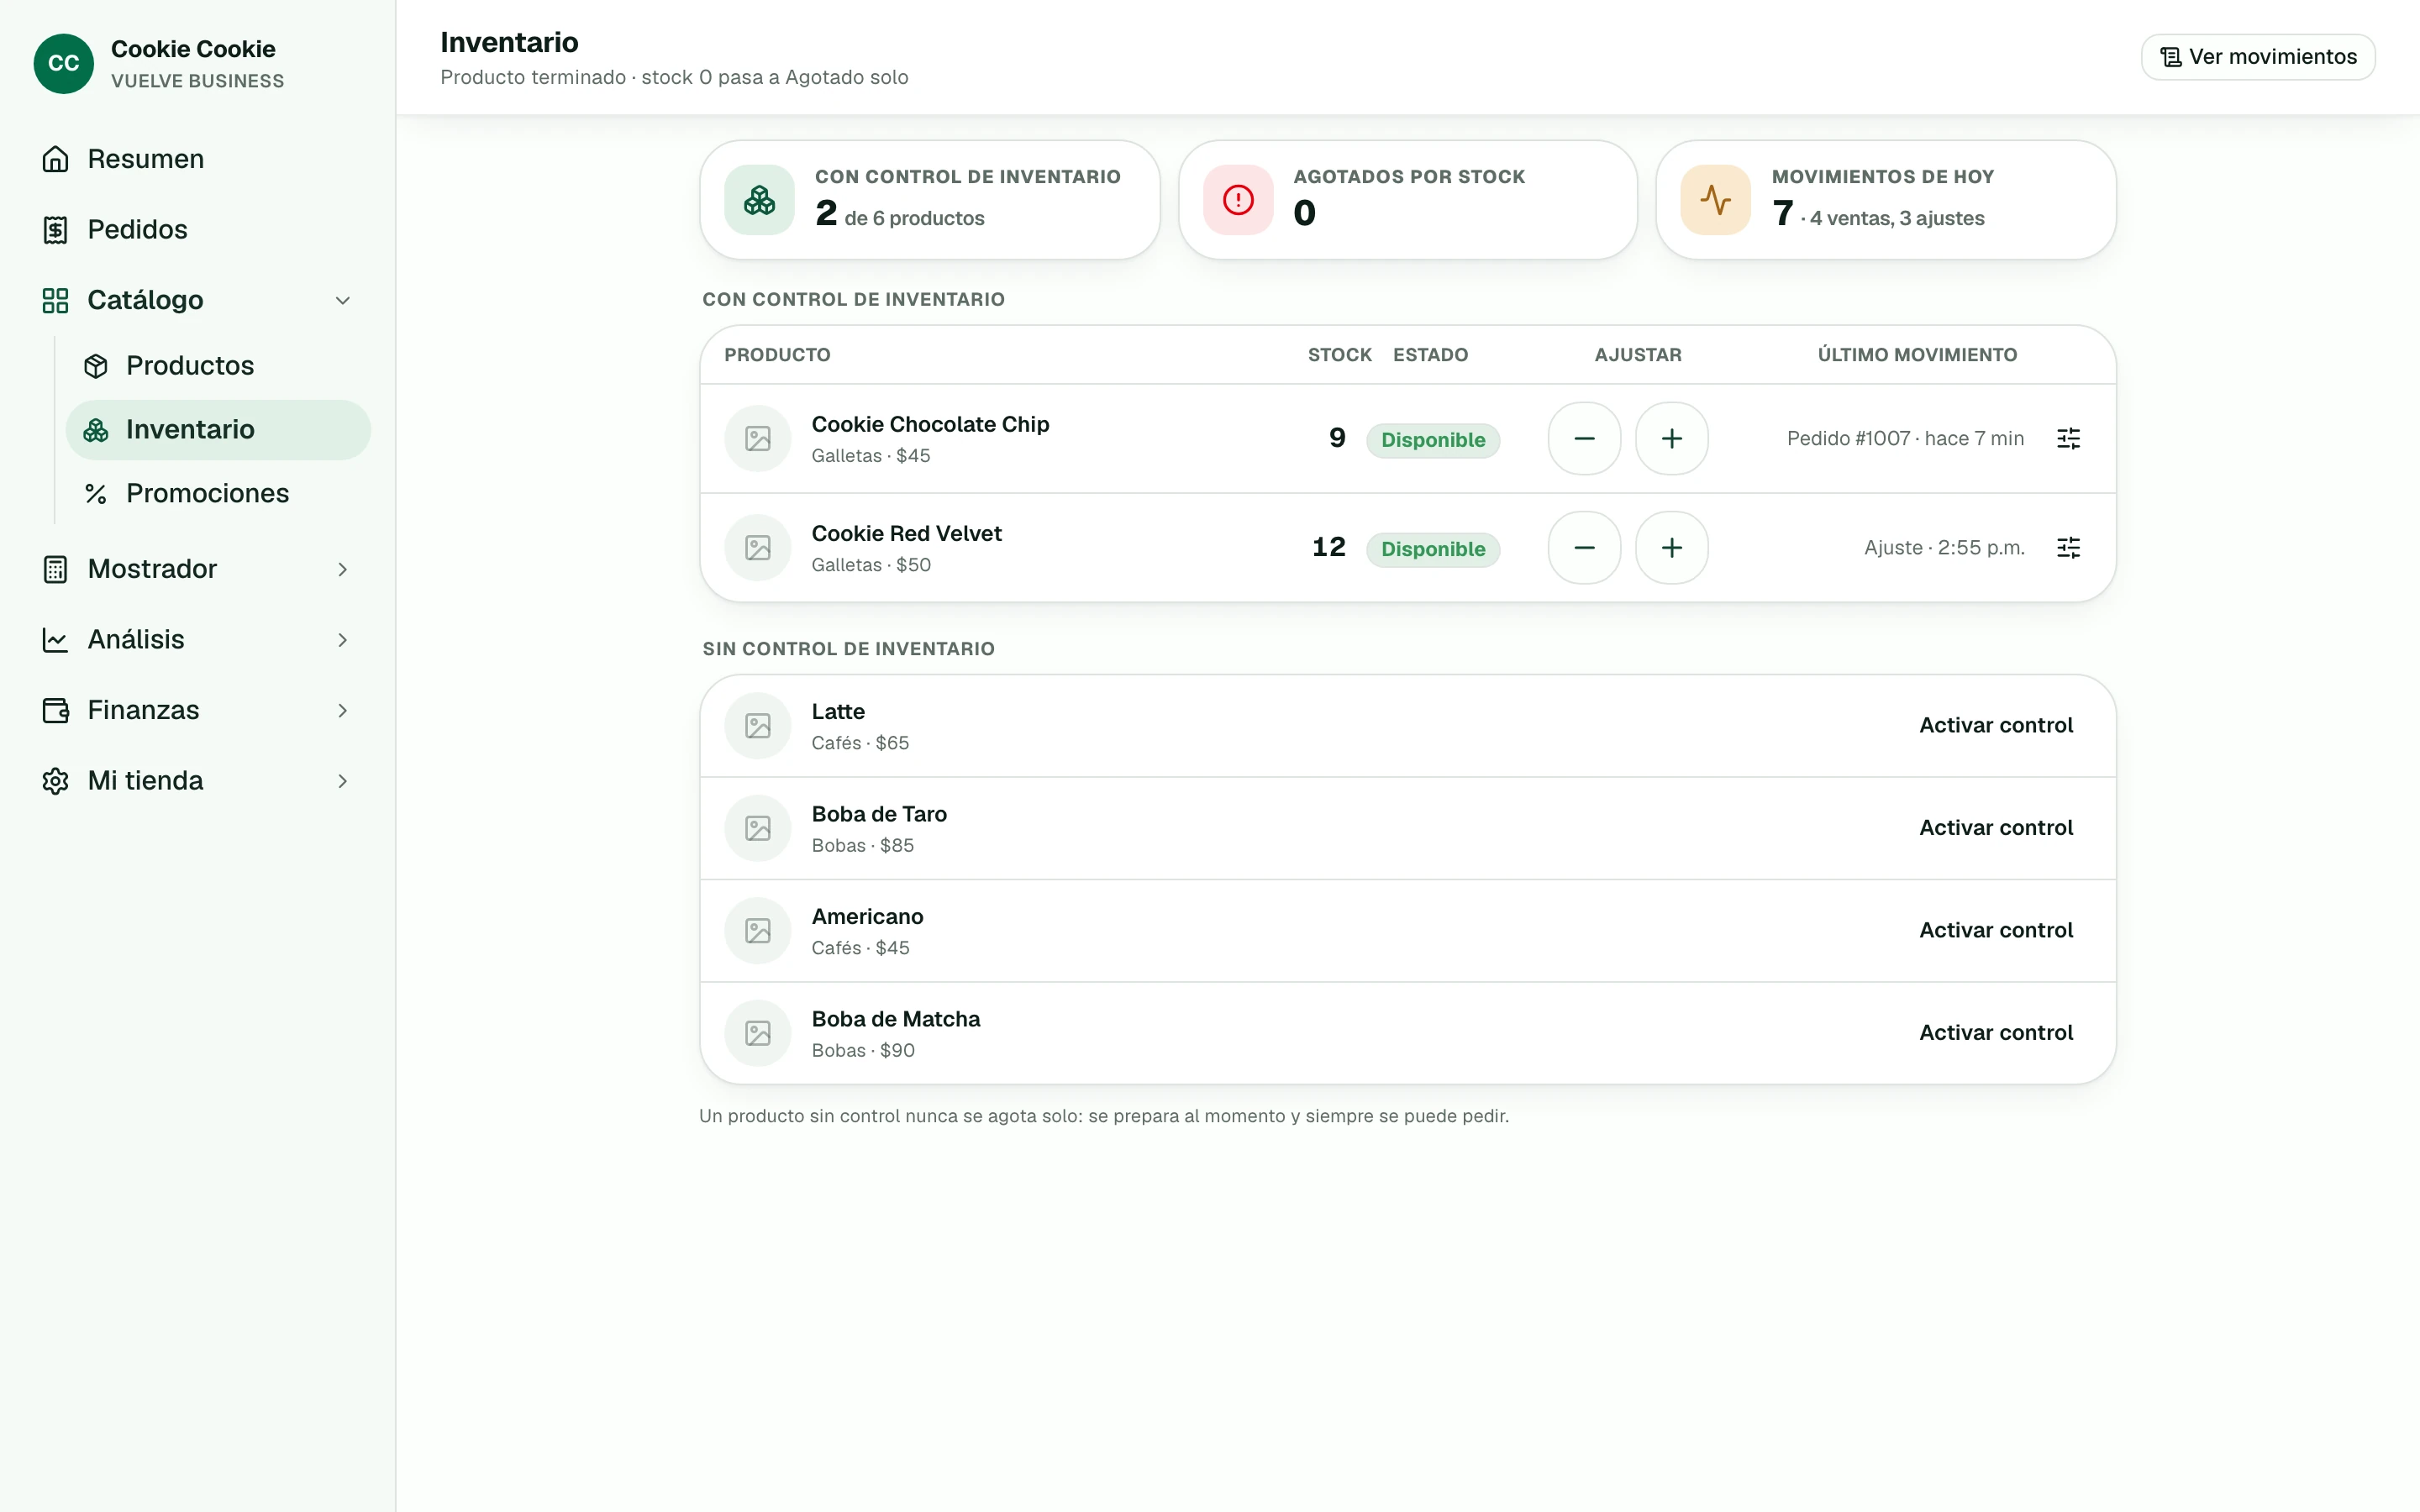Open the Productos page

pos(218,366)
